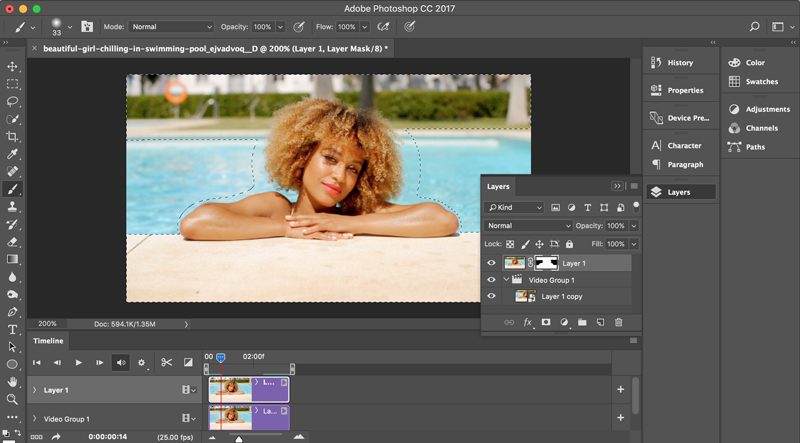Select the Rectangular Marquee tool

[x=12, y=84]
